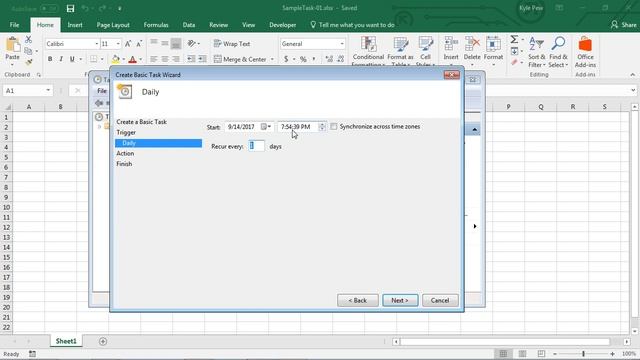Toggle Bold formatting
Screen dimensions: 640x360
(x=50, y=59)
